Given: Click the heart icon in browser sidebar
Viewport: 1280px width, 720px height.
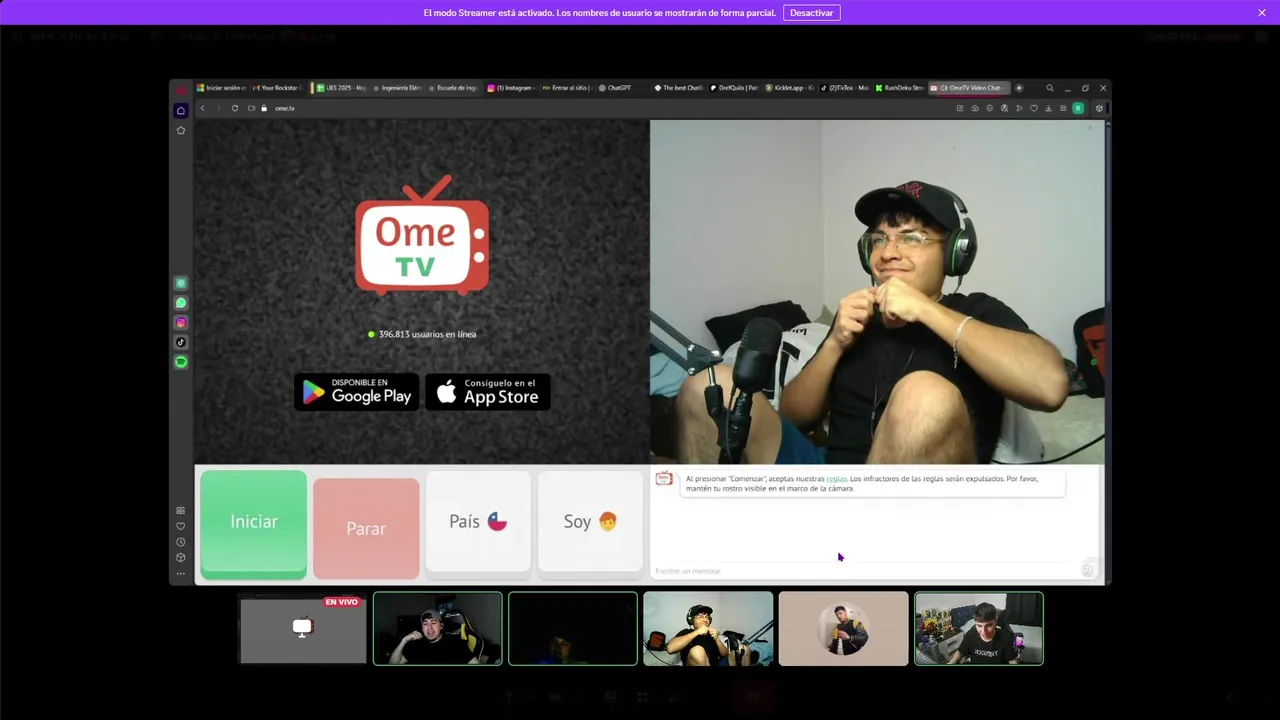Looking at the screenshot, I should (181, 526).
